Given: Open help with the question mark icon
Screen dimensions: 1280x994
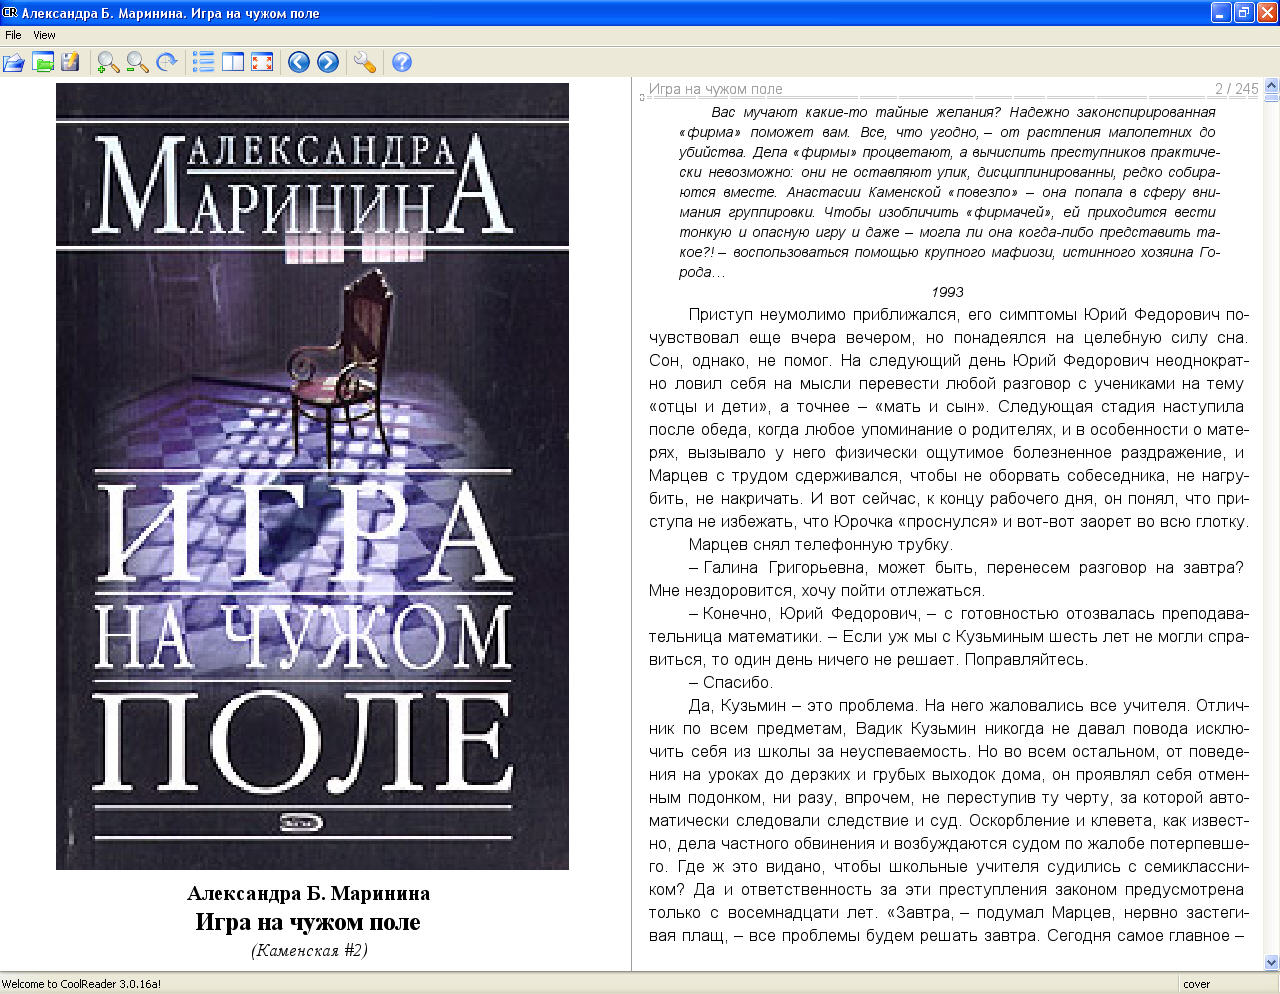Looking at the screenshot, I should click(x=402, y=62).
